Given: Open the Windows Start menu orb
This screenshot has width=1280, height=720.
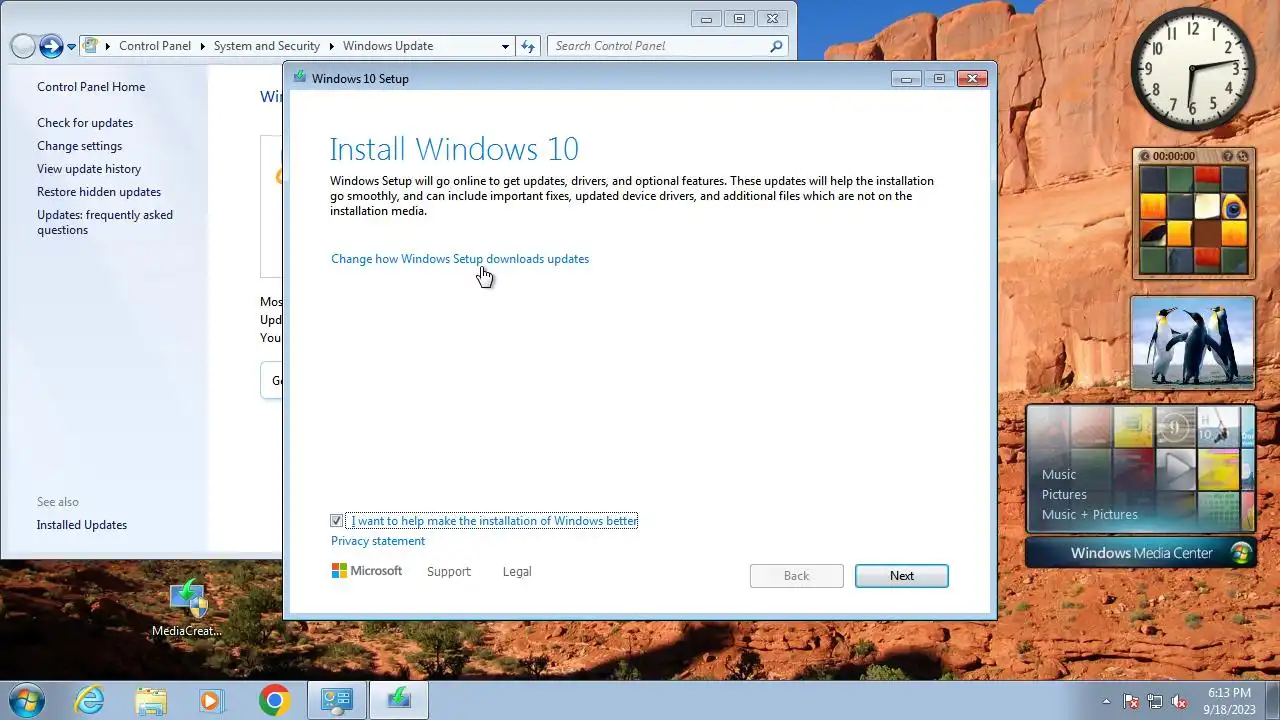Looking at the screenshot, I should click(x=26, y=700).
